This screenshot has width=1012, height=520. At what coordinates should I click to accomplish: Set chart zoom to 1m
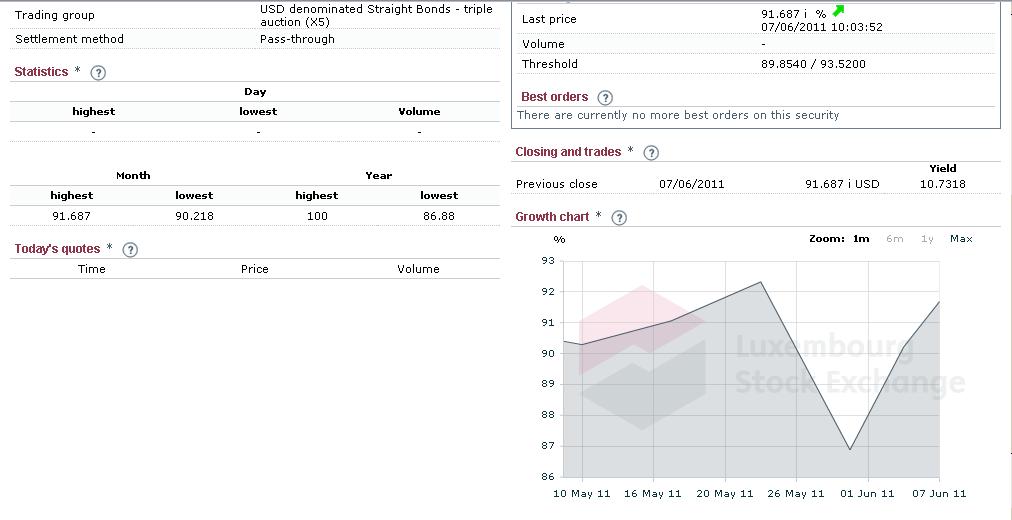click(x=861, y=239)
